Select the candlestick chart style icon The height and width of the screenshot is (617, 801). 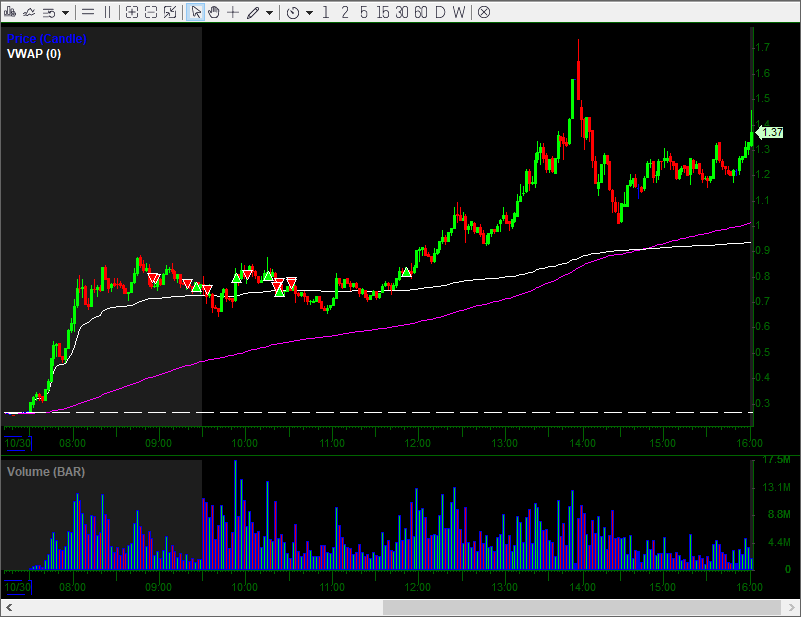(x=9, y=12)
